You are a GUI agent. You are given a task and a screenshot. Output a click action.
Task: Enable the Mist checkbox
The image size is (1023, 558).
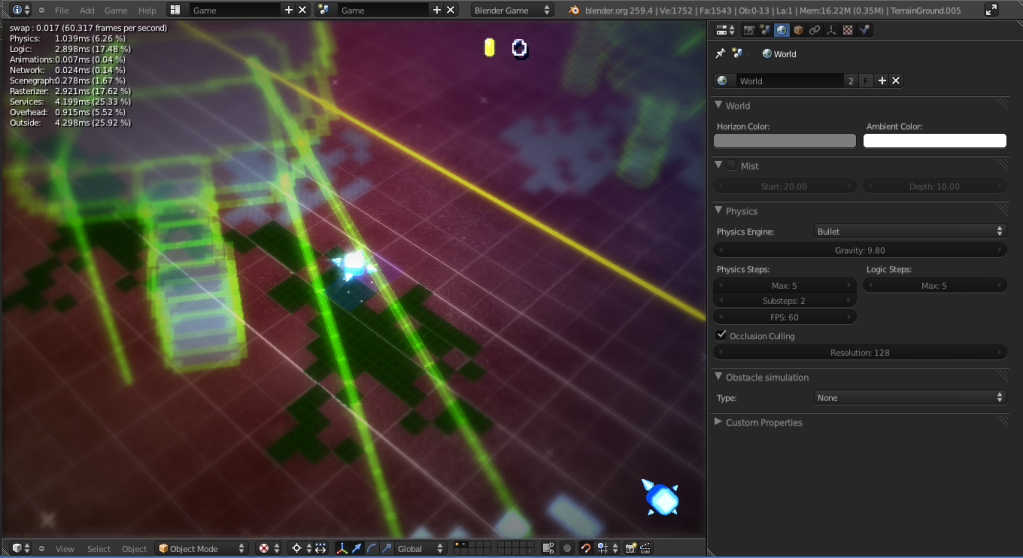[731, 165]
